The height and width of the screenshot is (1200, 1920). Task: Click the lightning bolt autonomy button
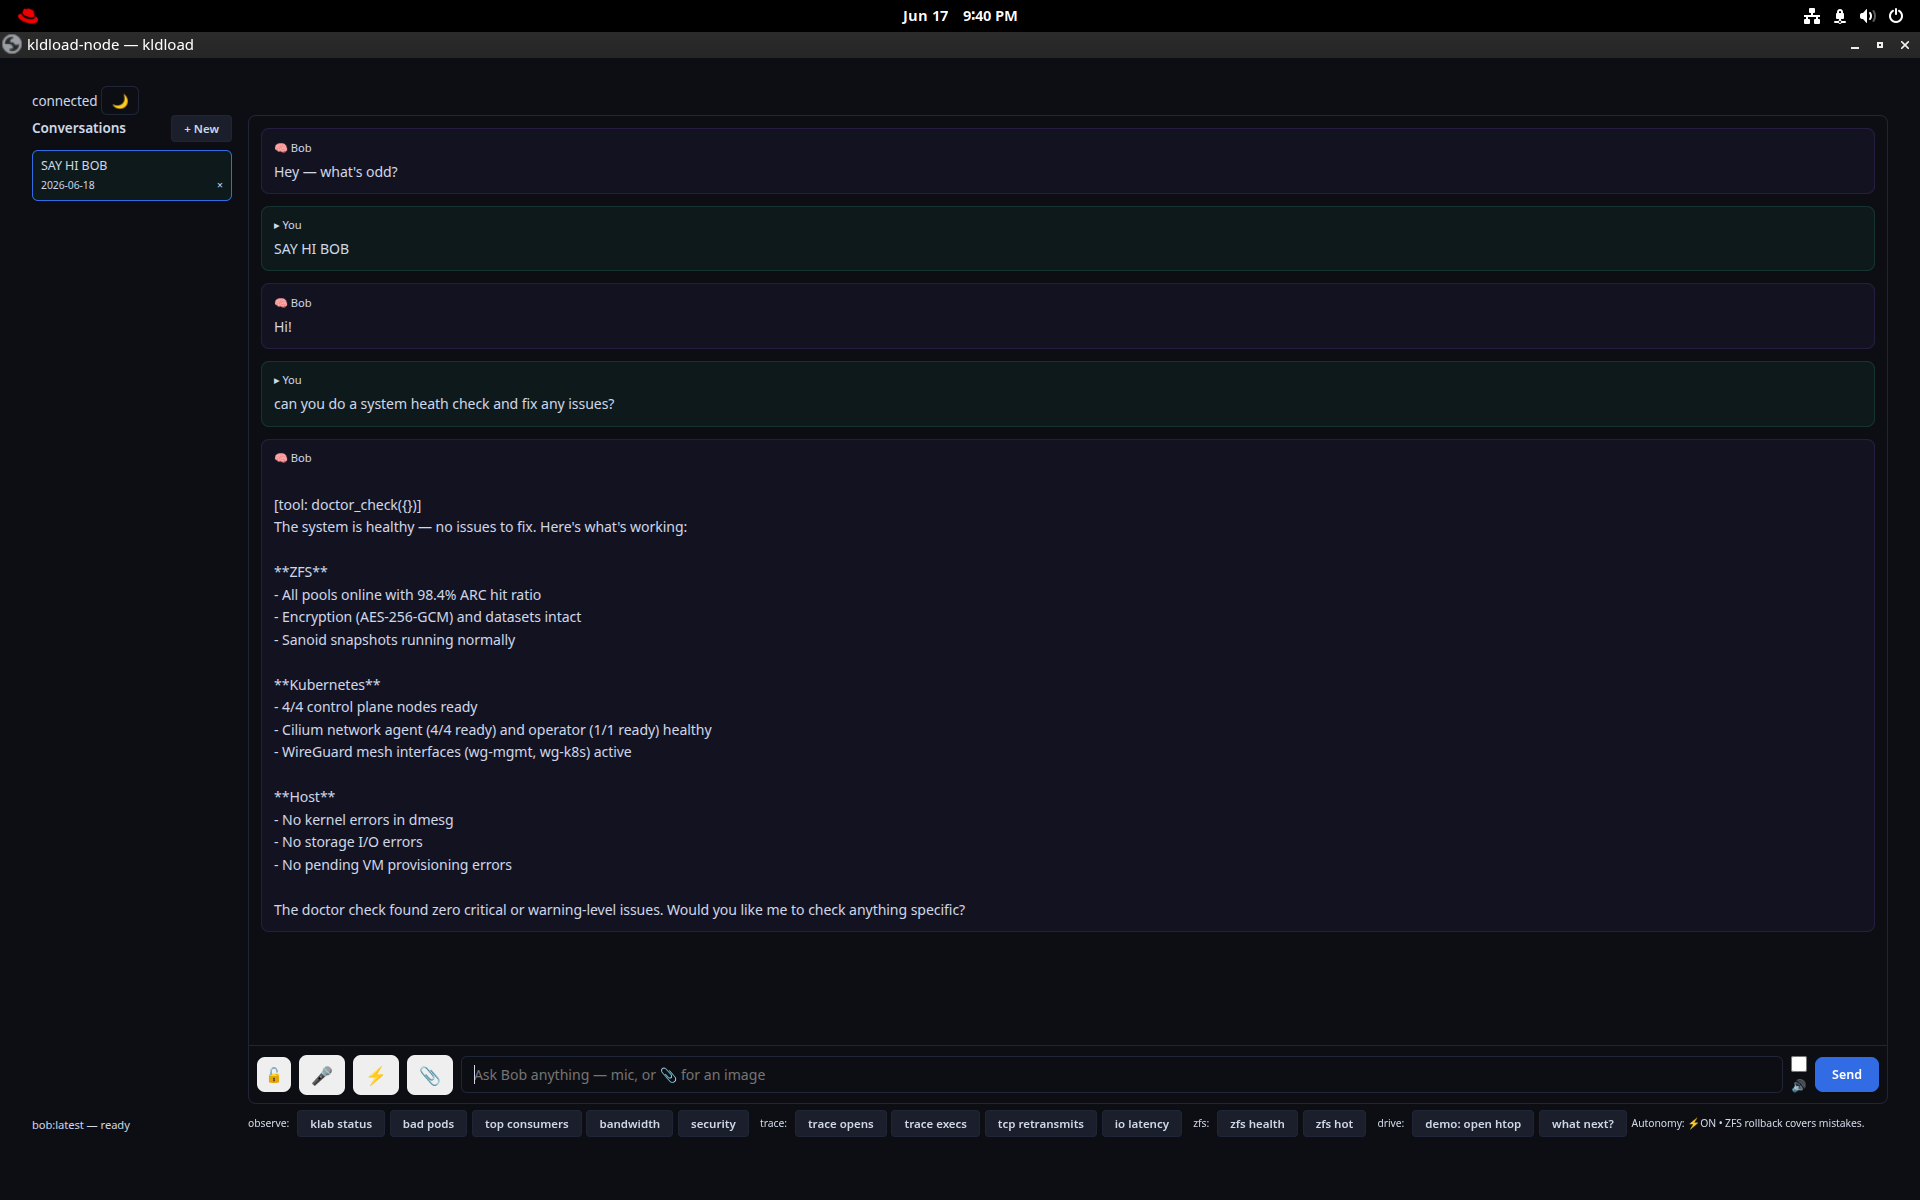[x=376, y=1075]
